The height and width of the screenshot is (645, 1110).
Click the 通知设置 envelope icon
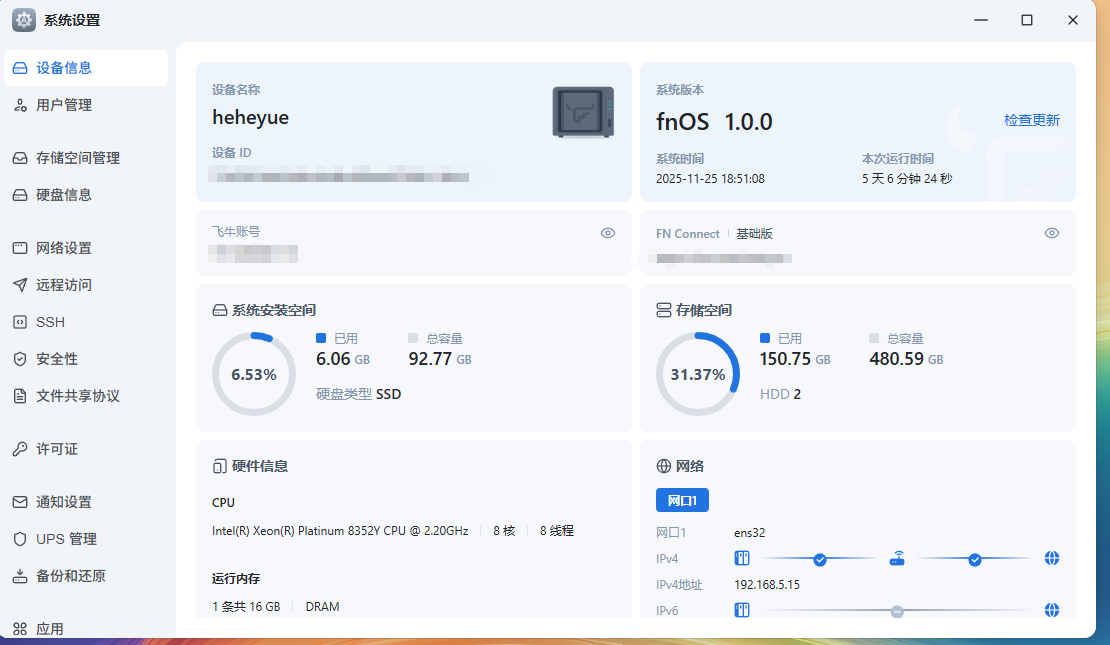(20, 502)
